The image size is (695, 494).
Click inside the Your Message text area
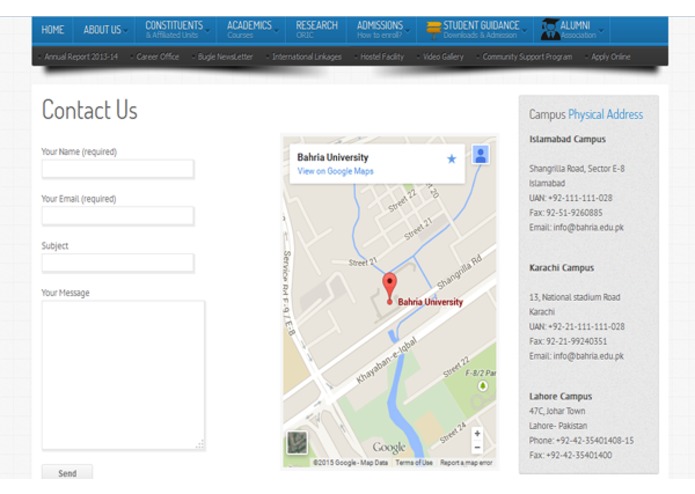pos(123,375)
